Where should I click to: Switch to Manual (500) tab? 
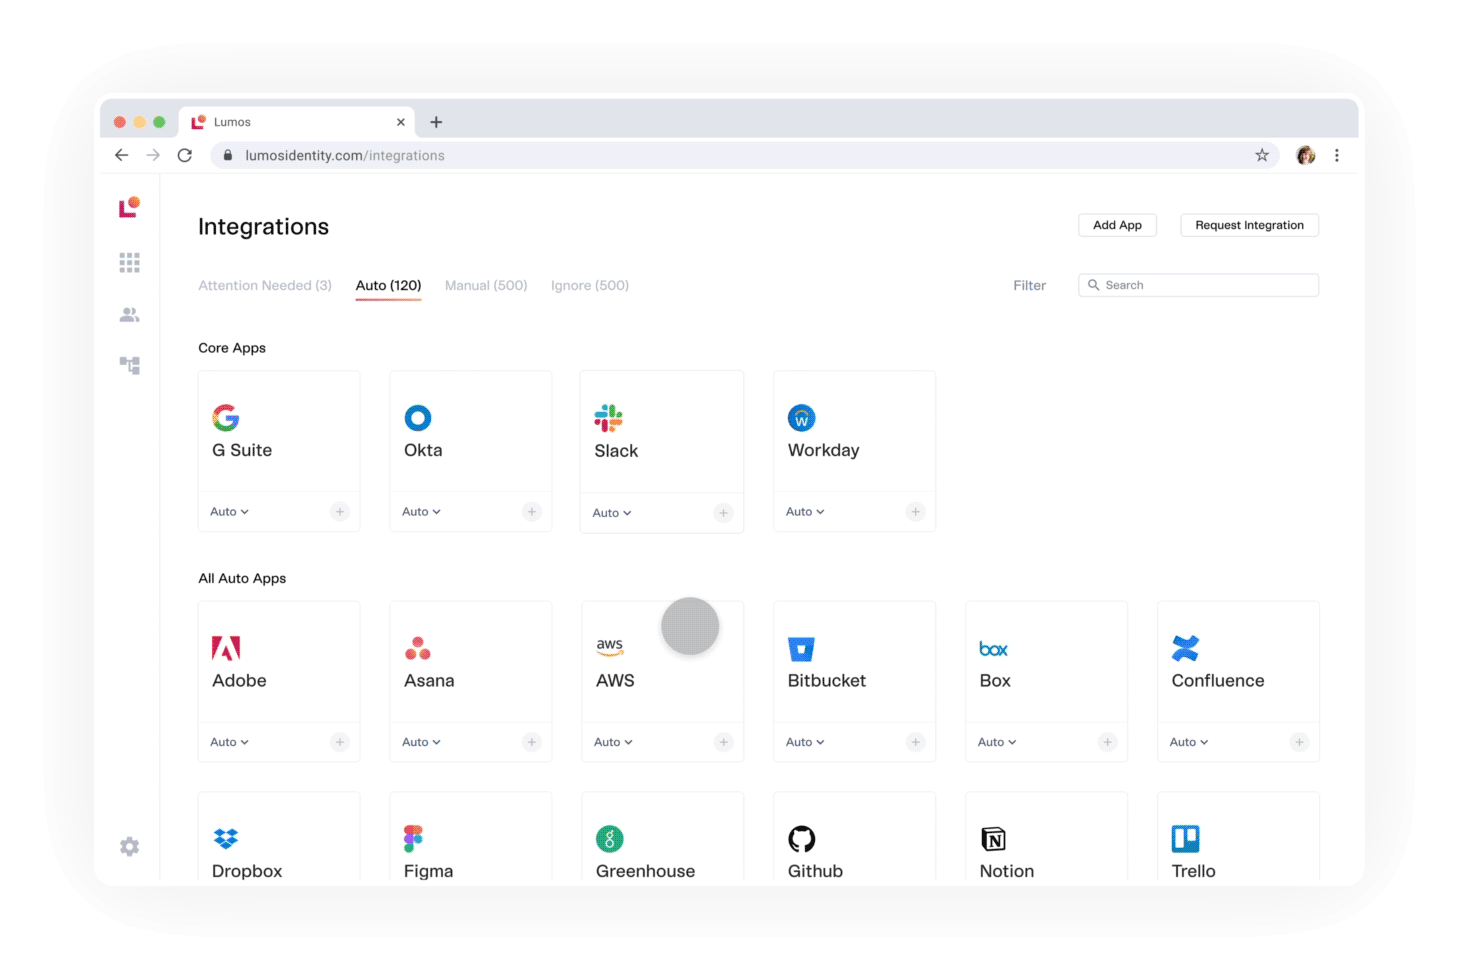[x=486, y=286]
